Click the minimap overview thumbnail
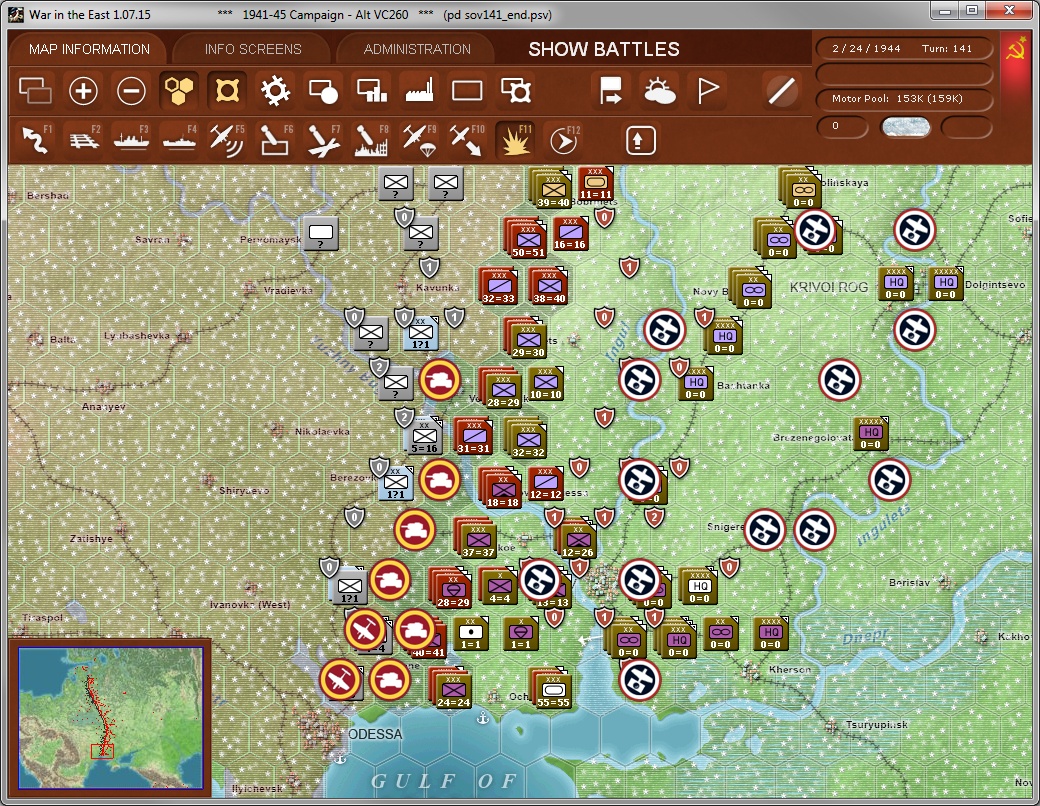 click(x=110, y=718)
